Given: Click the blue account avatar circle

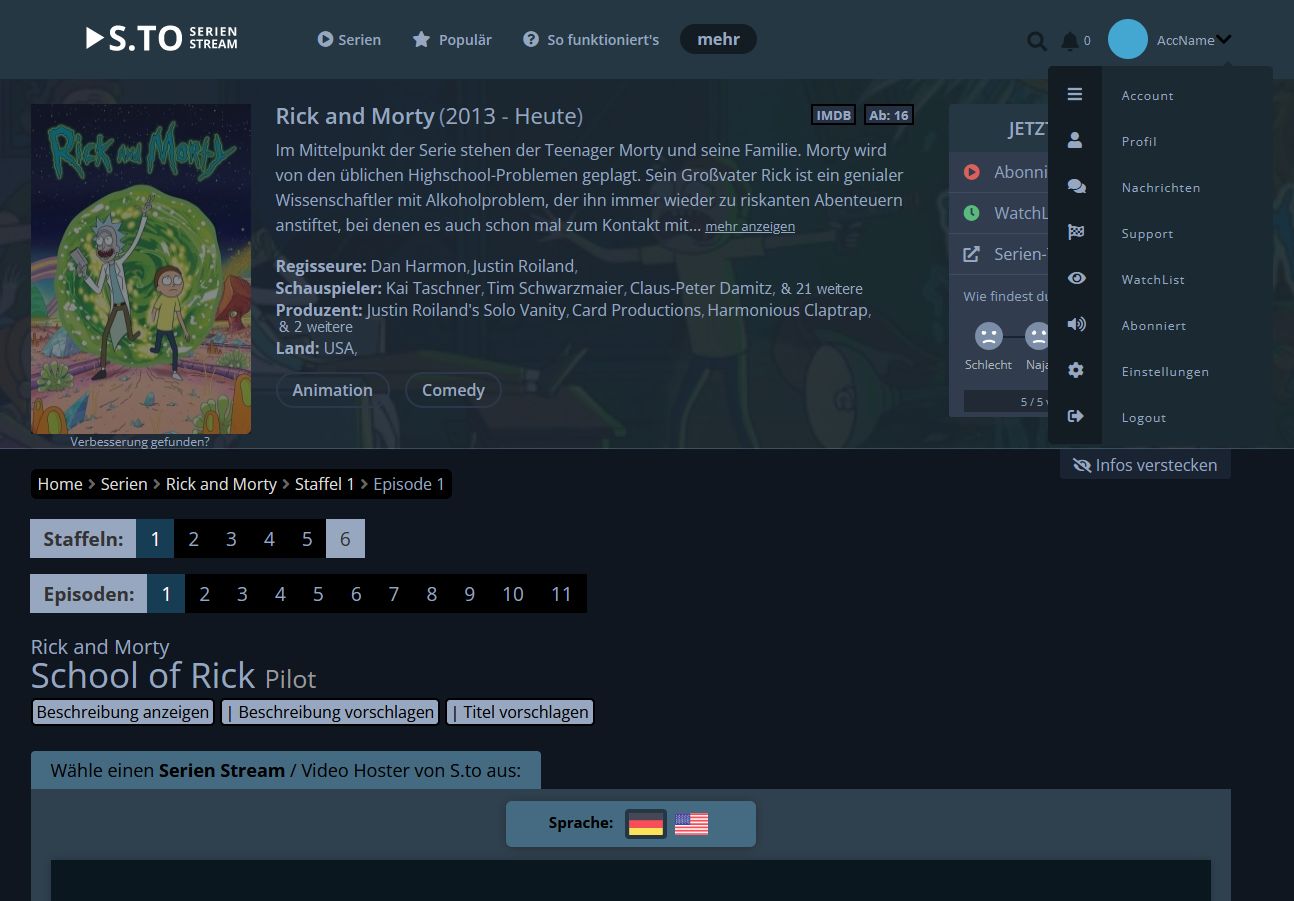Looking at the screenshot, I should 1128,40.
